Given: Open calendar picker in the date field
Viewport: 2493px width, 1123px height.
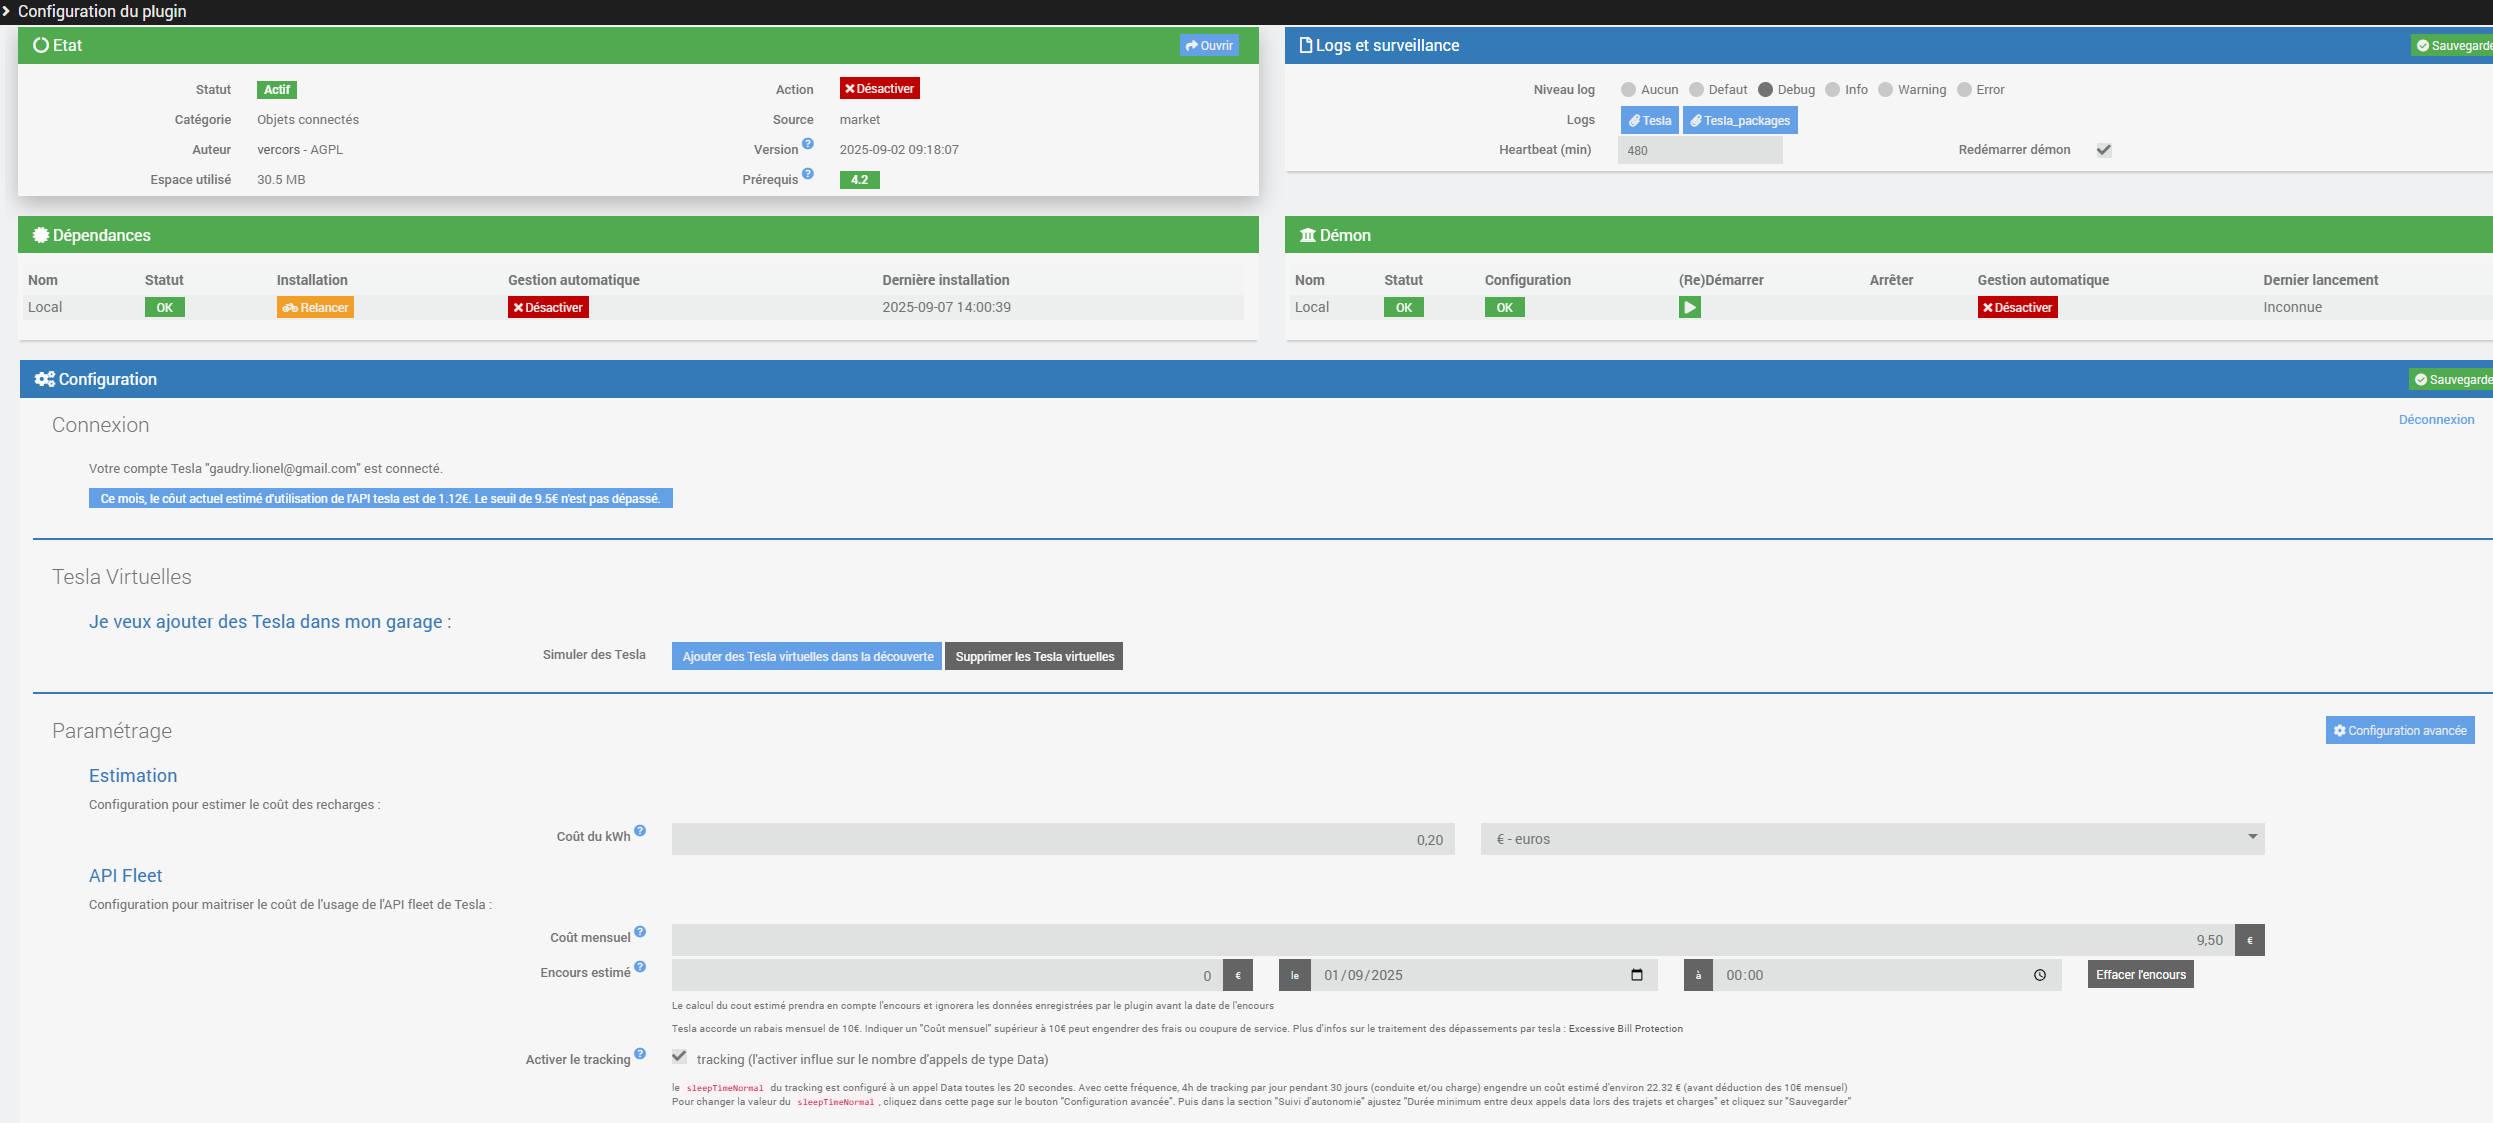Looking at the screenshot, I should tap(1637, 975).
